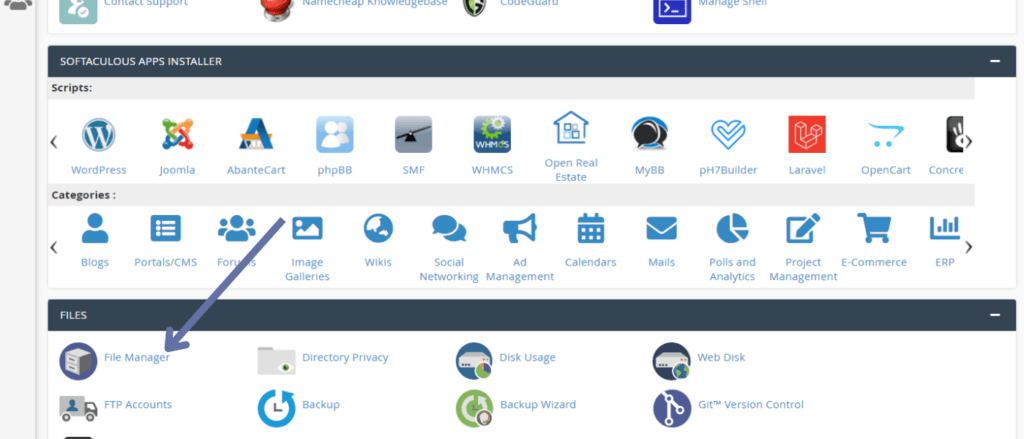Screen dimensions: 1024x439
Task: Select the Laravel script icon
Action: [x=807, y=135]
